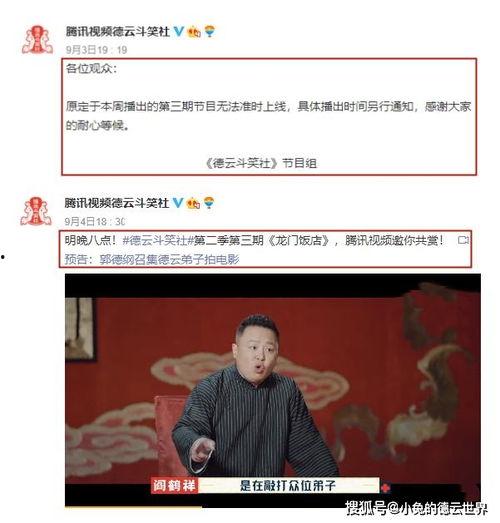The image size is (500, 523).
Task: Click the 《德云斗笑社》节目组 signature text
Action: click(x=261, y=163)
